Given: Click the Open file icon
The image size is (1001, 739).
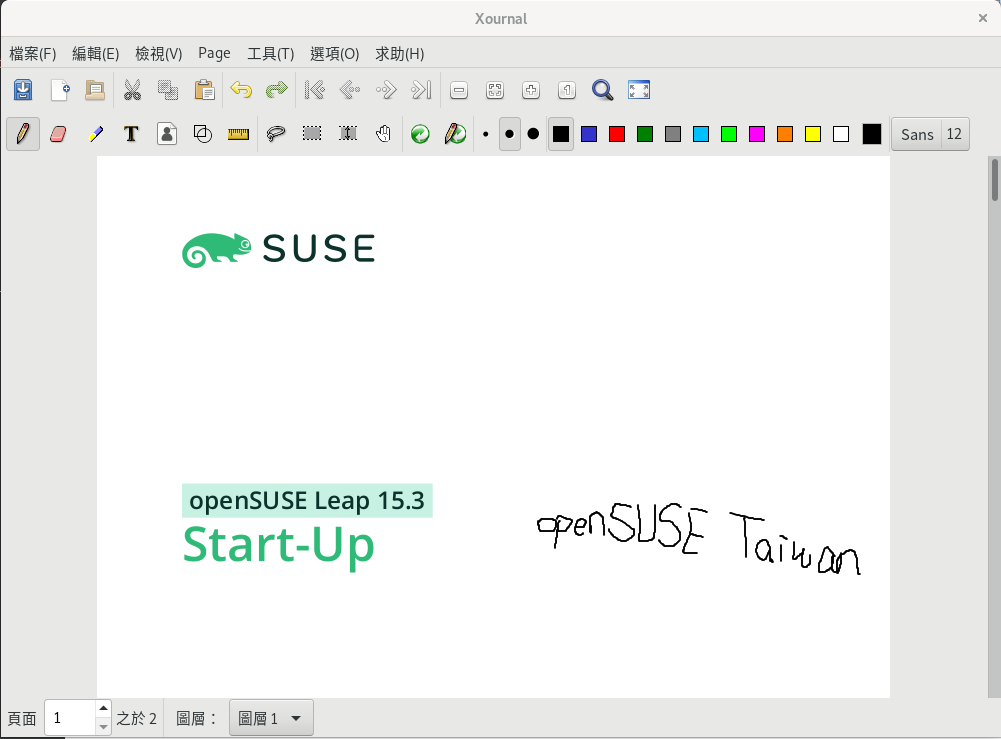Looking at the screenshot, I should [x=95, y=90].
